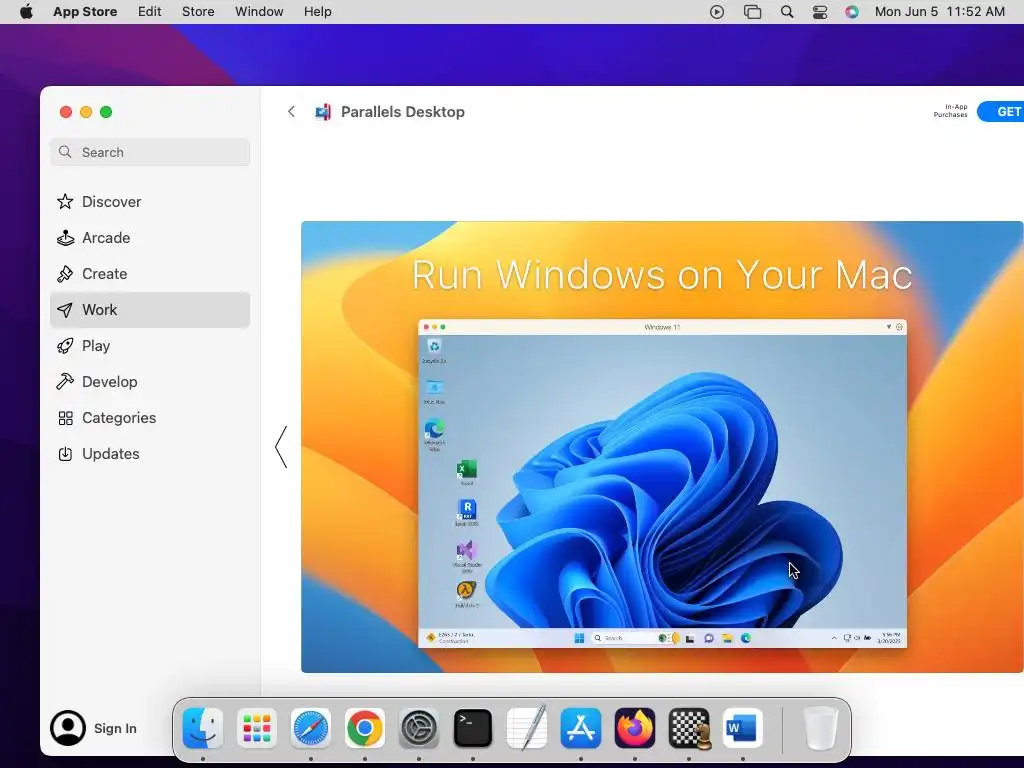
Task: Open the Store menu
Action: point(198,12)
